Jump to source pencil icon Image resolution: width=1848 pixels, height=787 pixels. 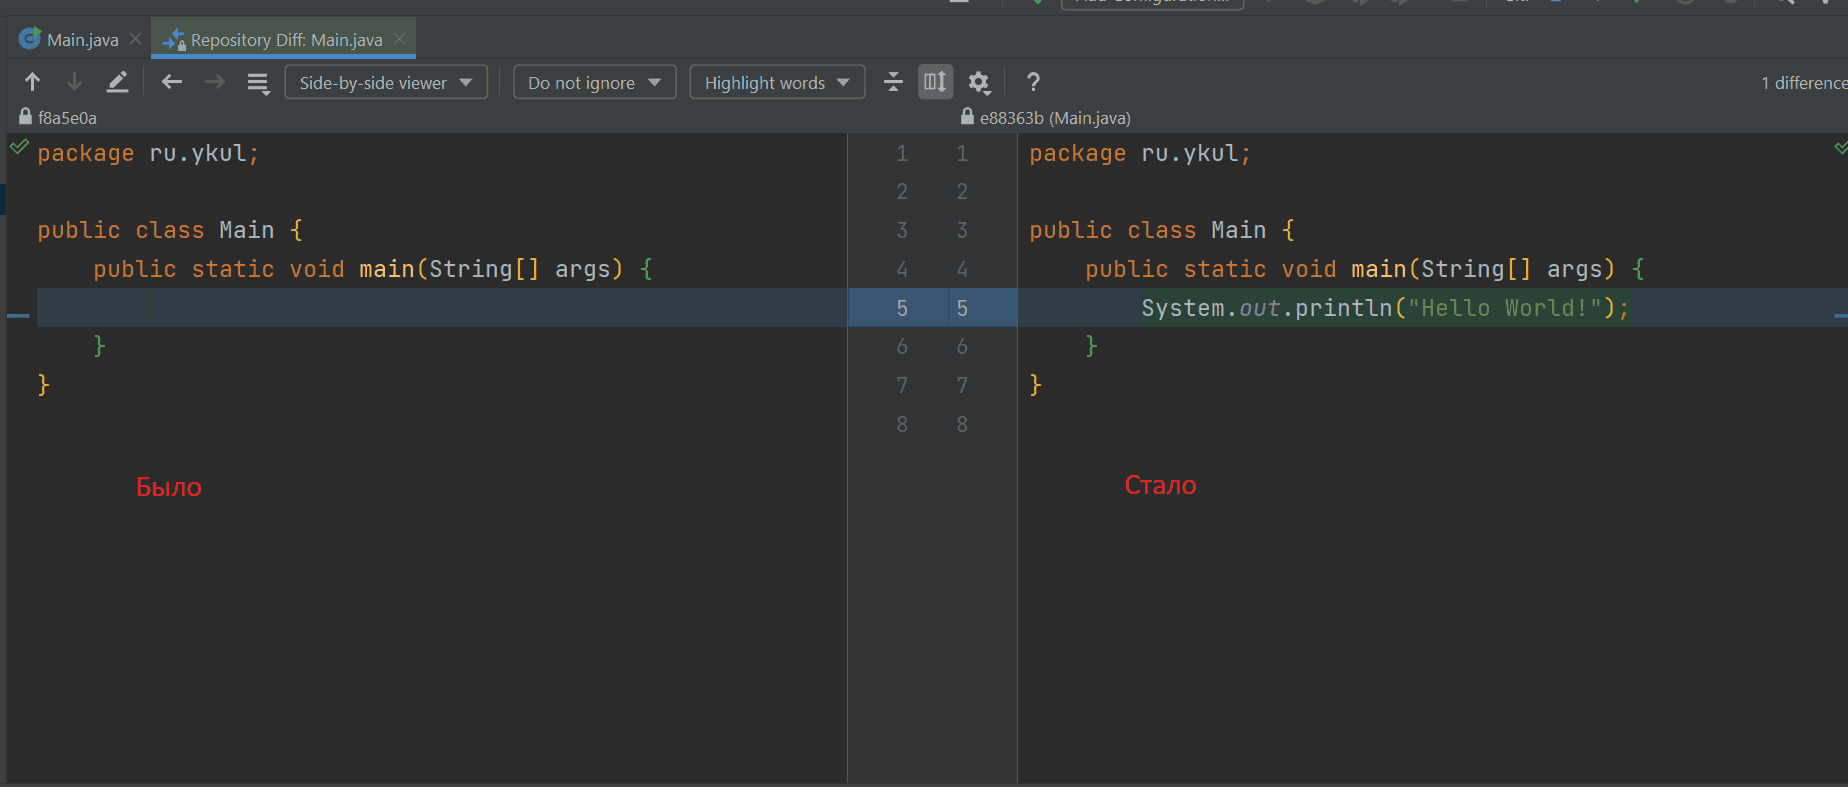pyautogui.click(x=117, y=82)
